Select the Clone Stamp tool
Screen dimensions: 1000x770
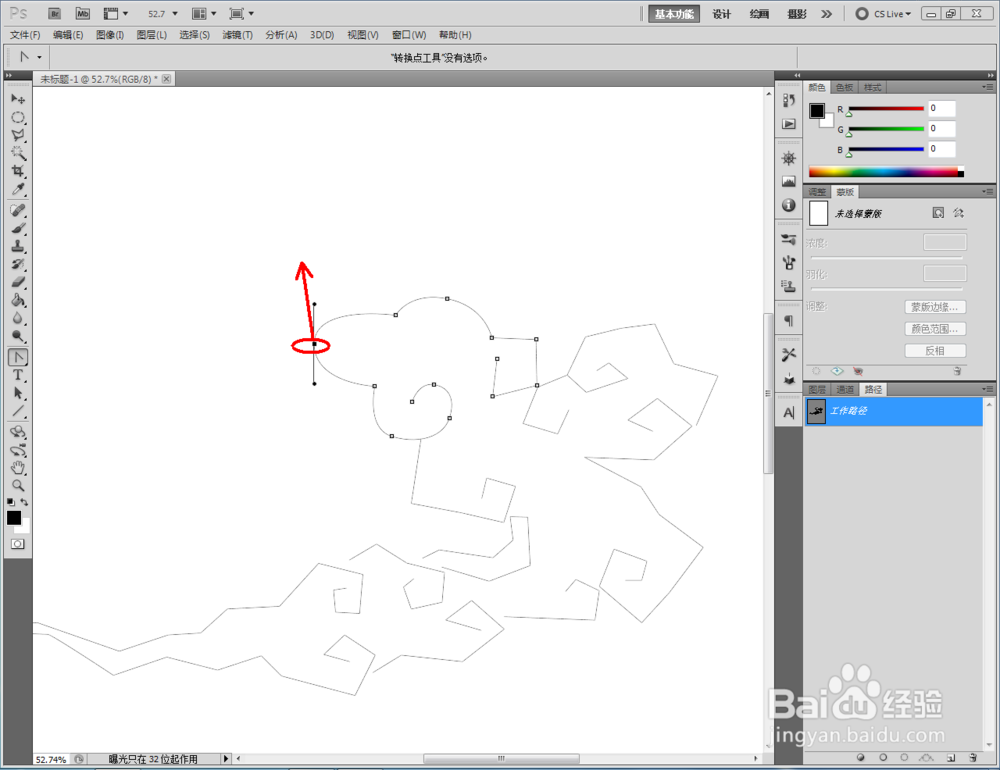pos(18,246)
